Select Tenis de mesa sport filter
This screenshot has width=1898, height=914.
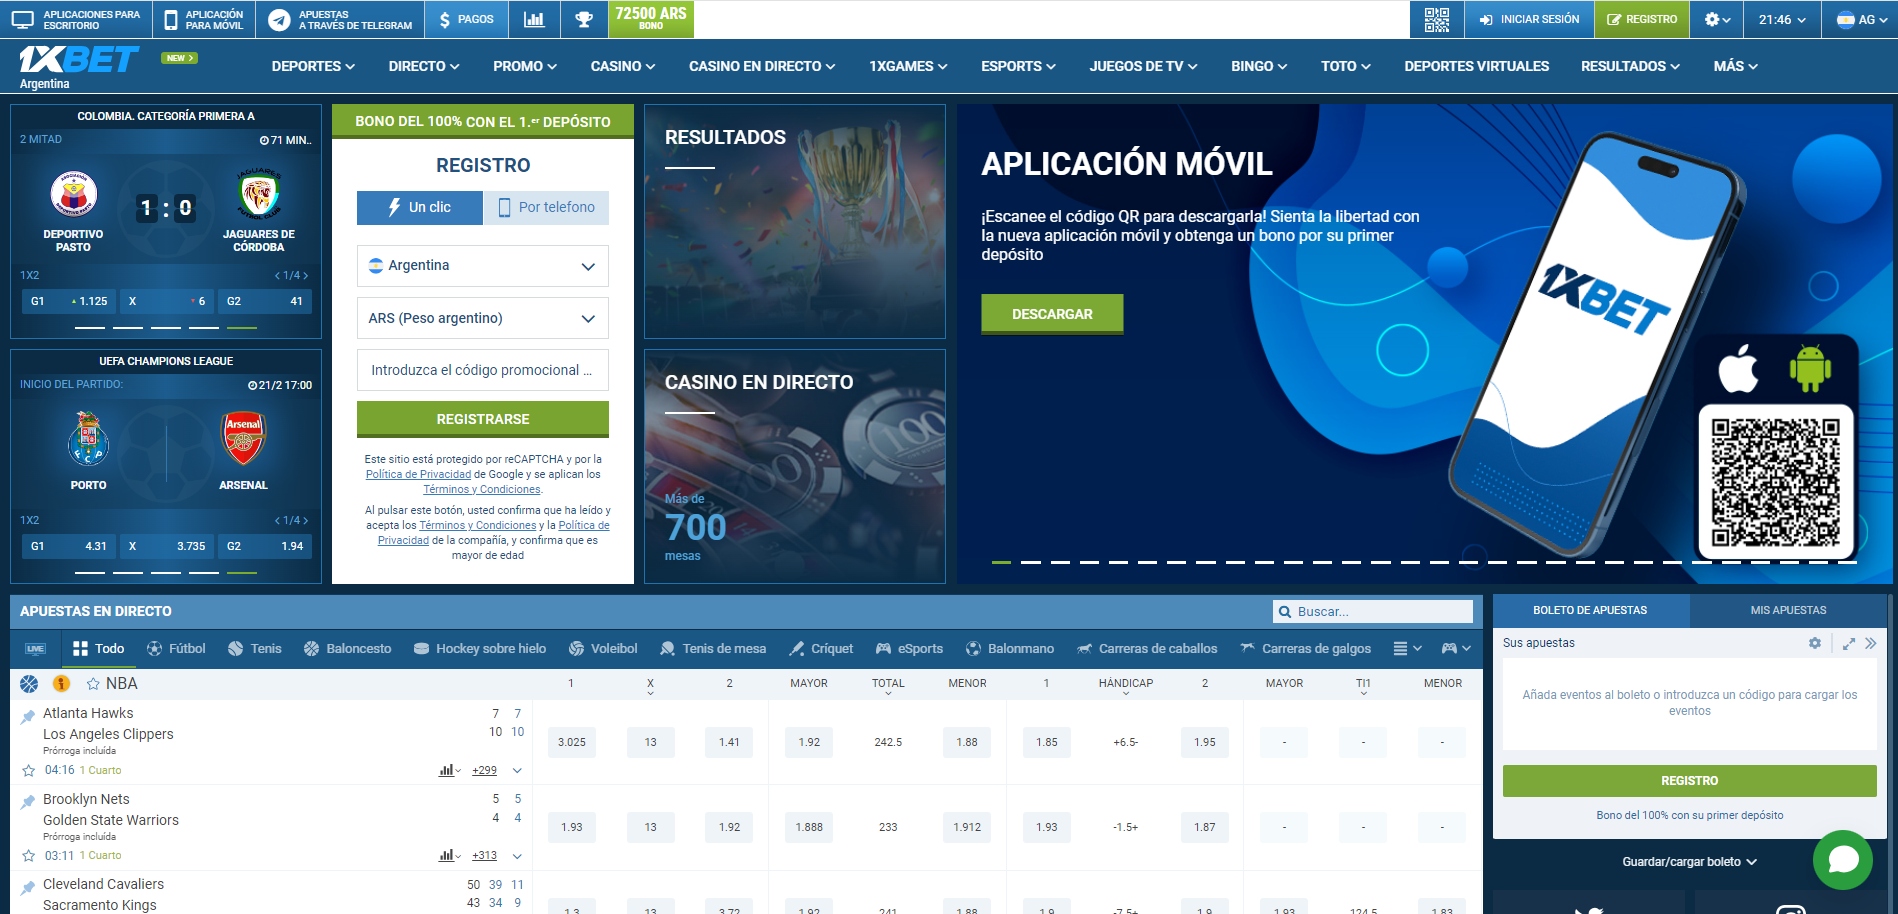(x=713, y=649)
